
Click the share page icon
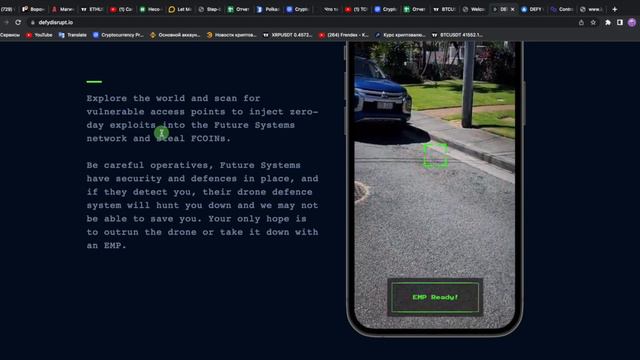[581, 22]
